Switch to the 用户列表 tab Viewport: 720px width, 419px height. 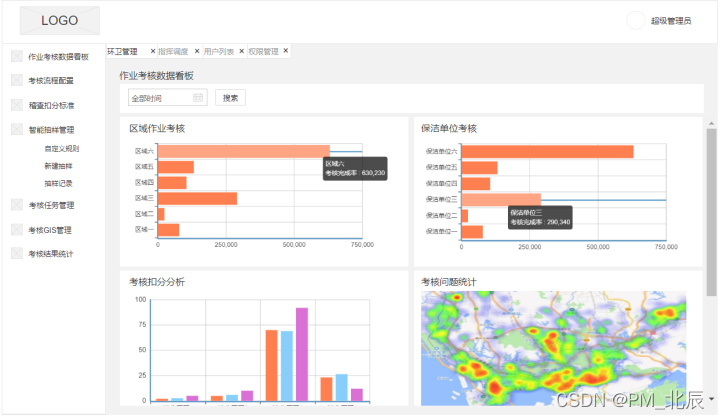(x=219, y=51)
